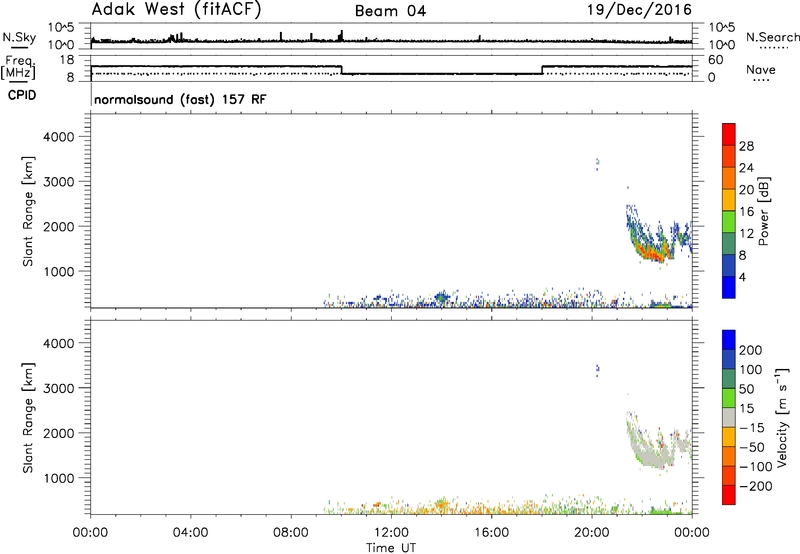Click the 'Time UT' axis title
800x554 pixels.
tap(391, 548)
